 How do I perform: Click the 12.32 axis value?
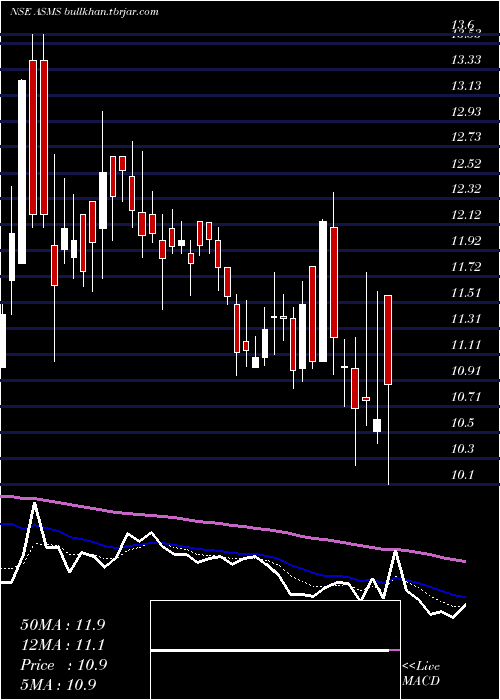(466, 189)
